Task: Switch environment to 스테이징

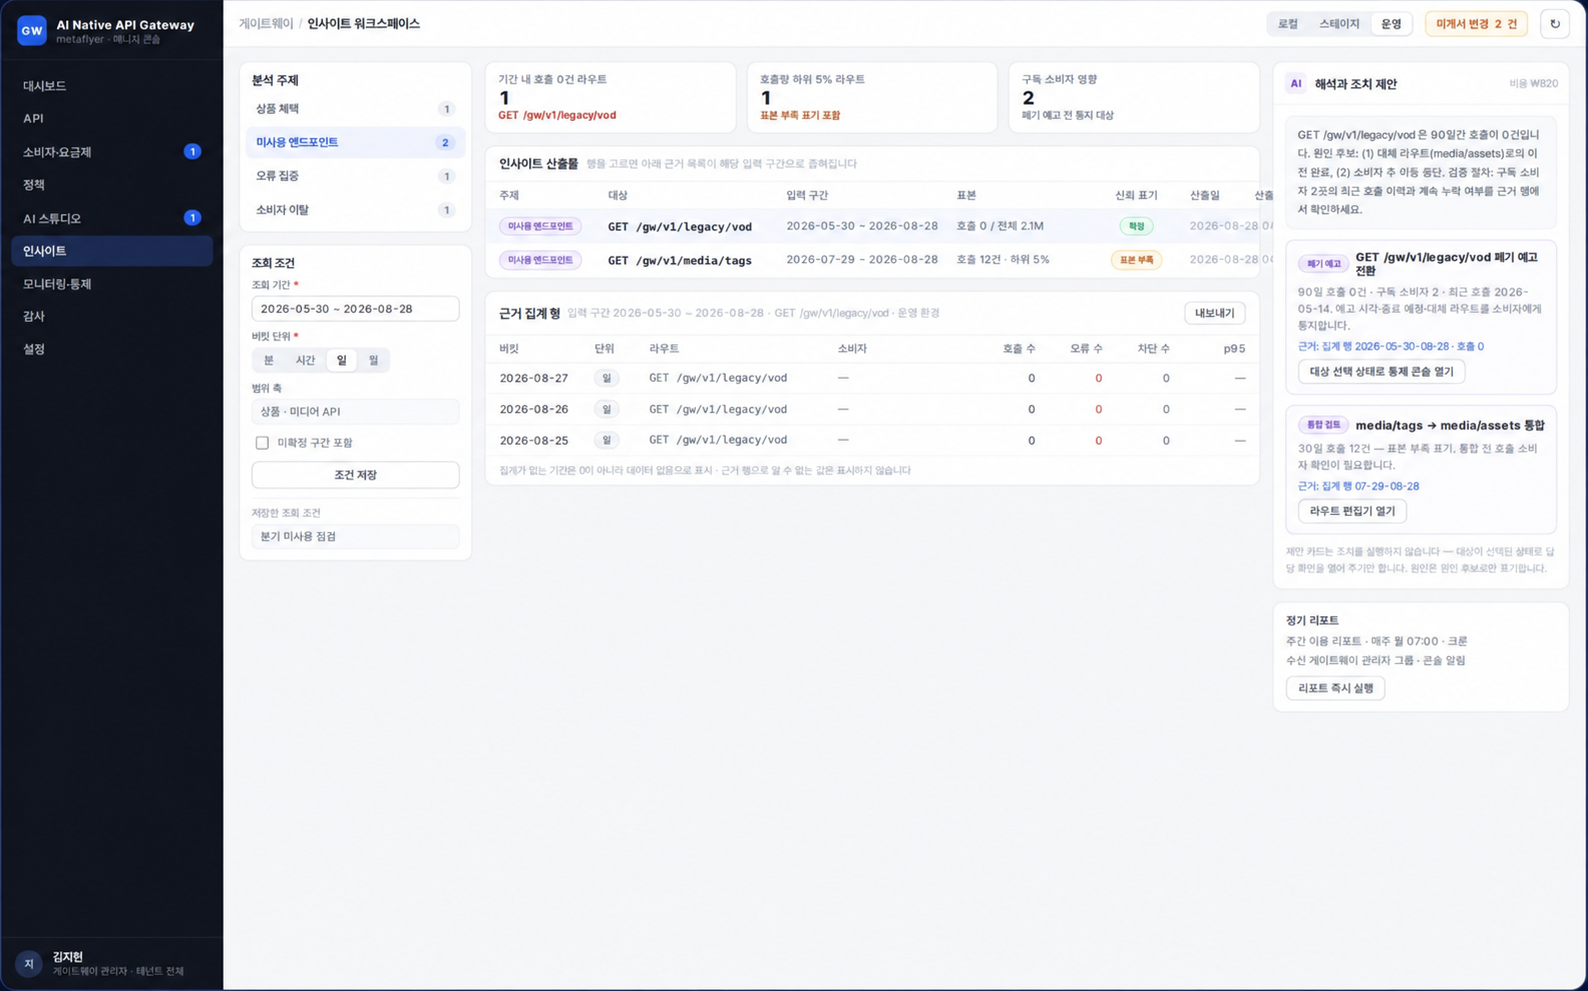Action: [x=1339, y=24]
